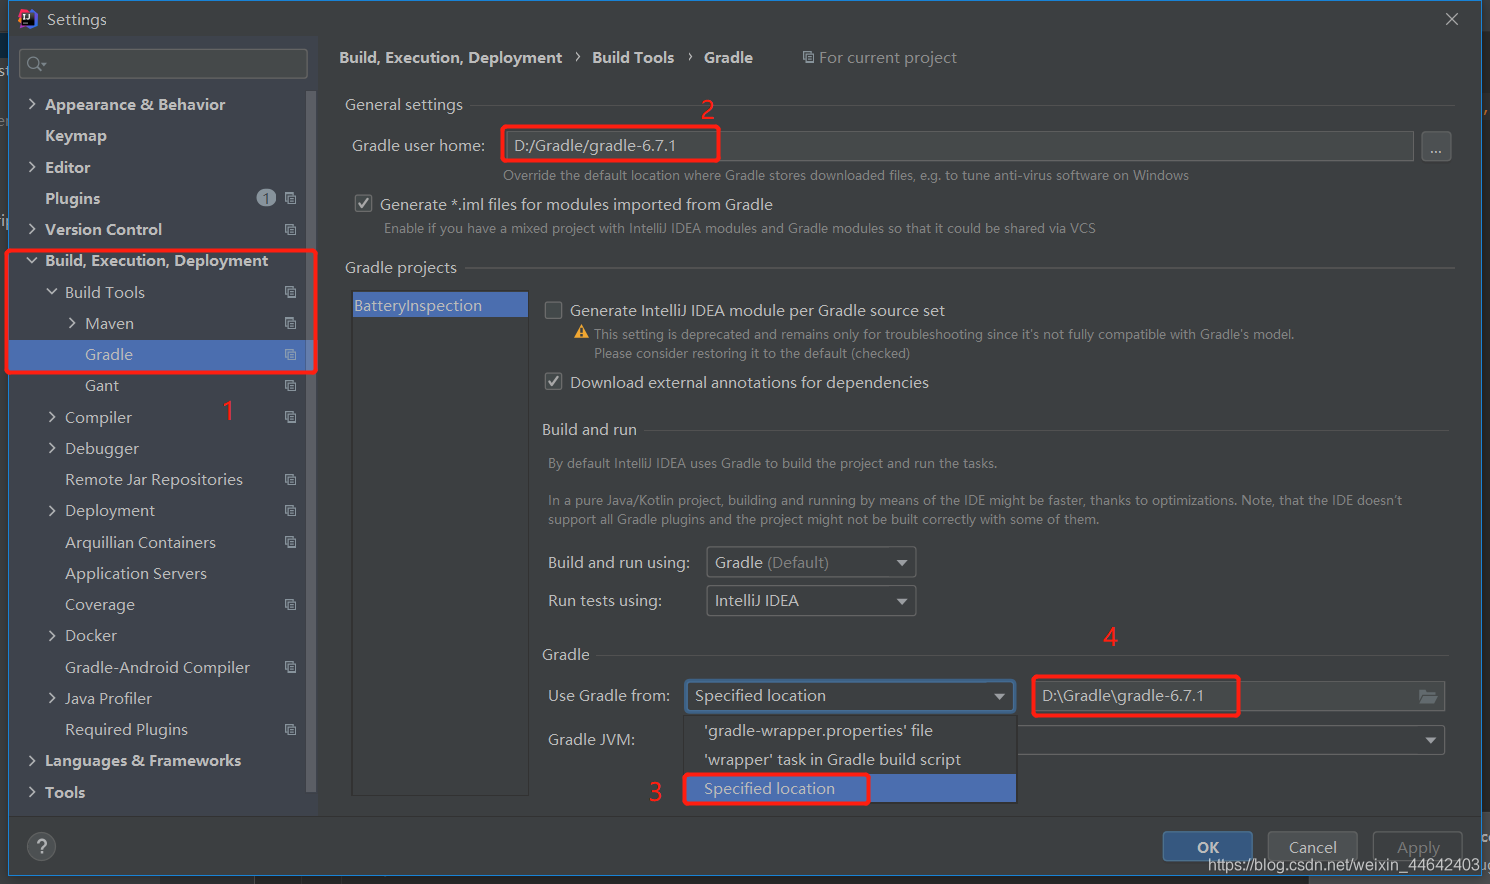Click the Cancel button
The image size is (1490, 884).
click(x=1312, y=847)
